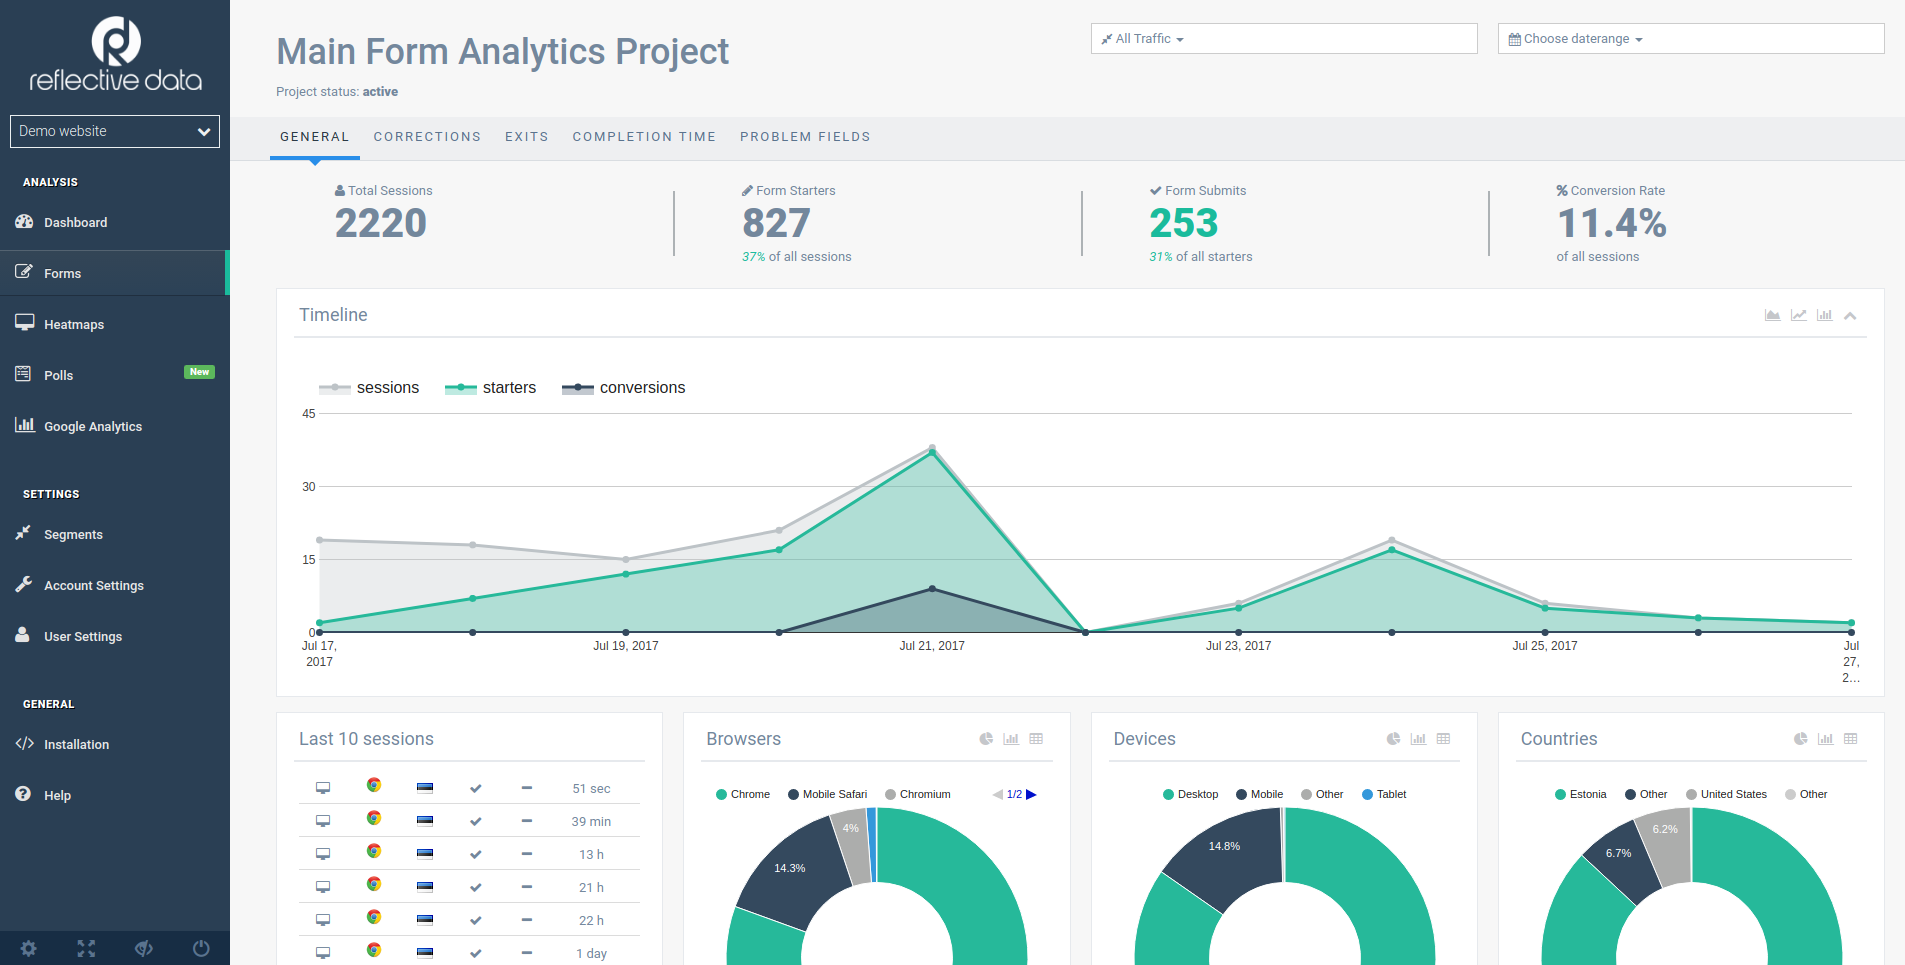Show Countries as pie chart

click(1800, 739)
